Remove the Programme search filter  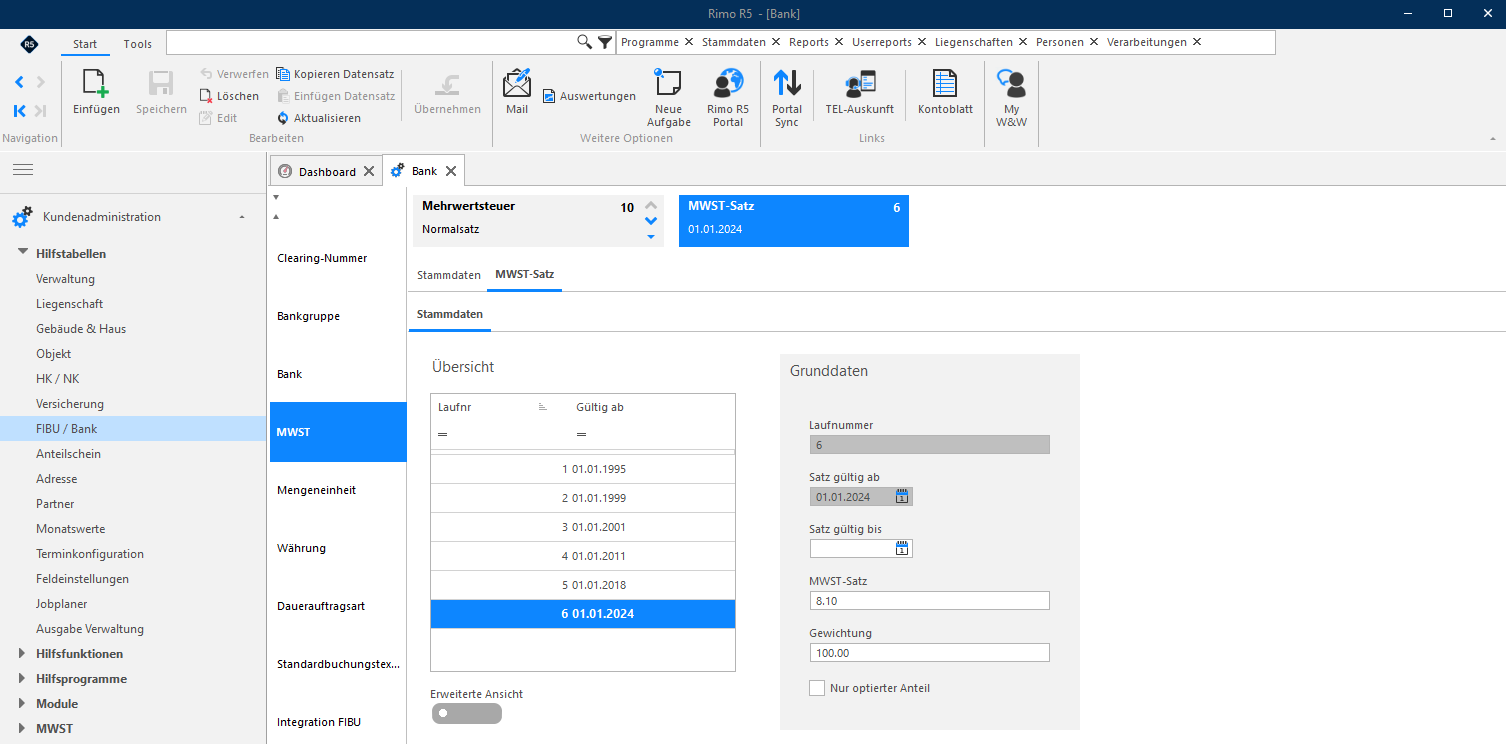coord(689,42)
